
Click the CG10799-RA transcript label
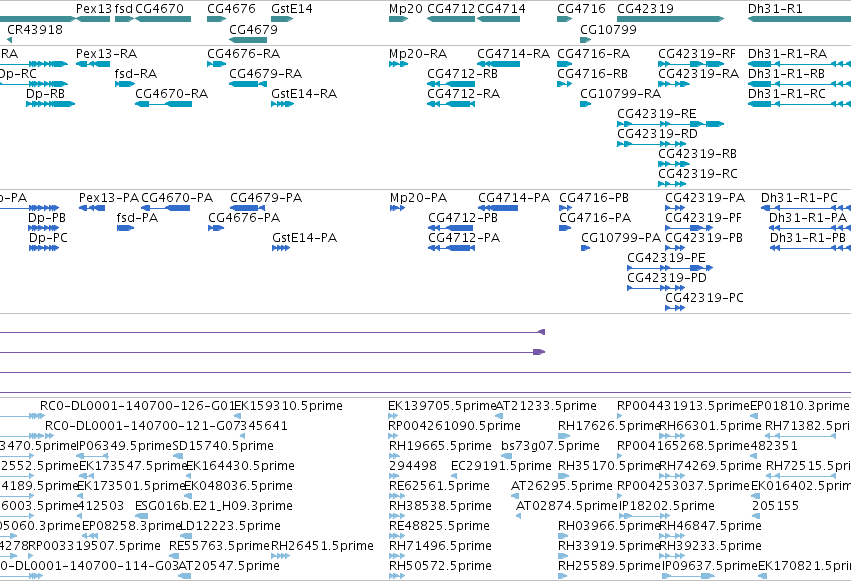click(621, 94)
